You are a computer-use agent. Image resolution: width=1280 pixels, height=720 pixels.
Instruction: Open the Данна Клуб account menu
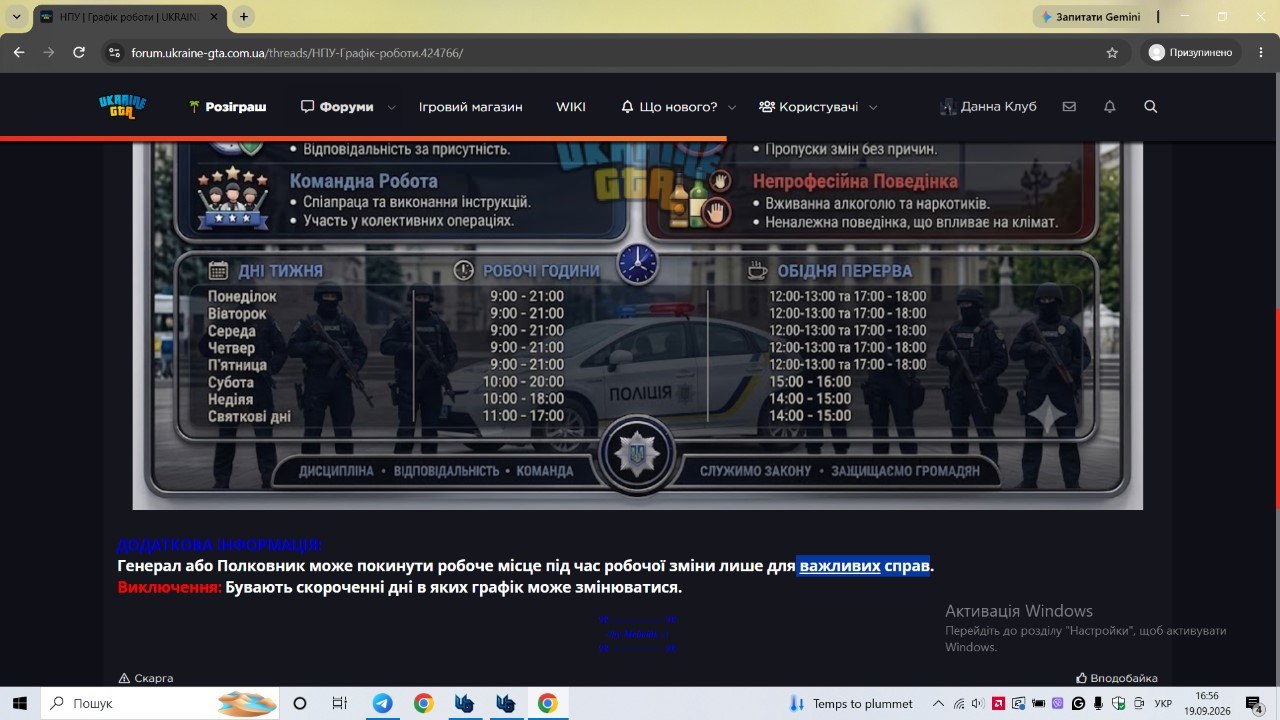point(988,107)
